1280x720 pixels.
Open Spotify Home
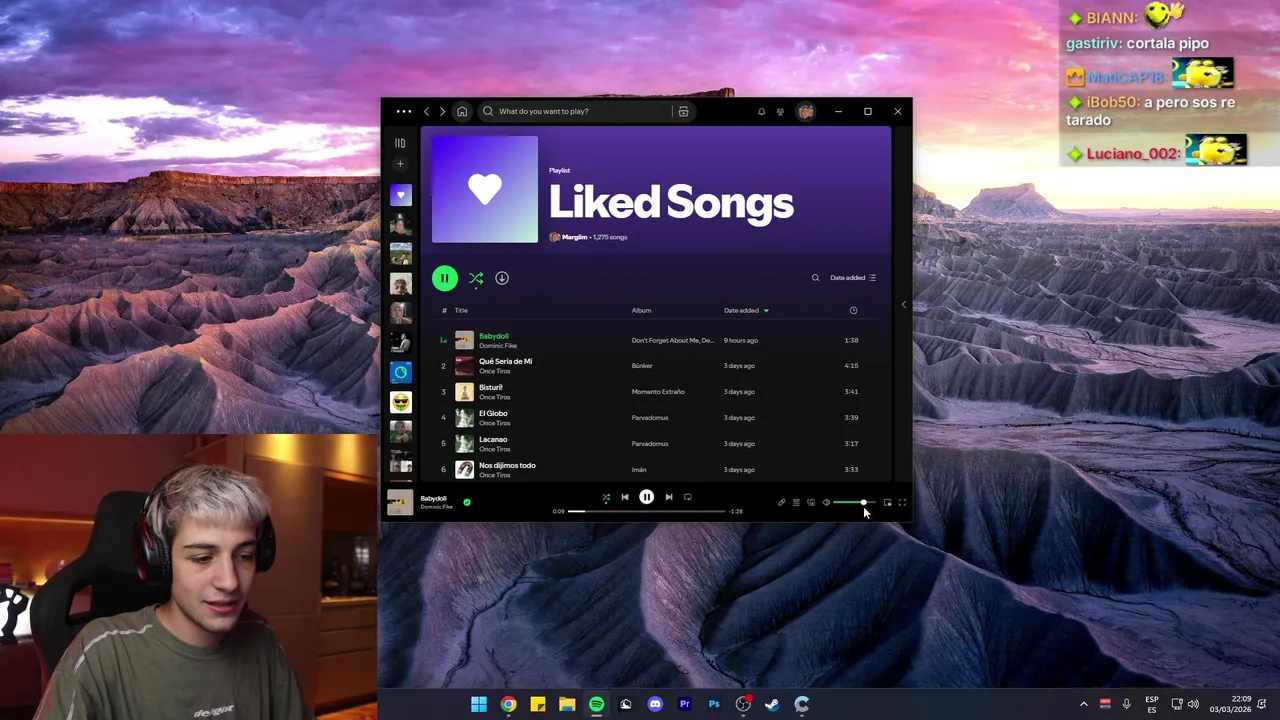coord(462,111)
